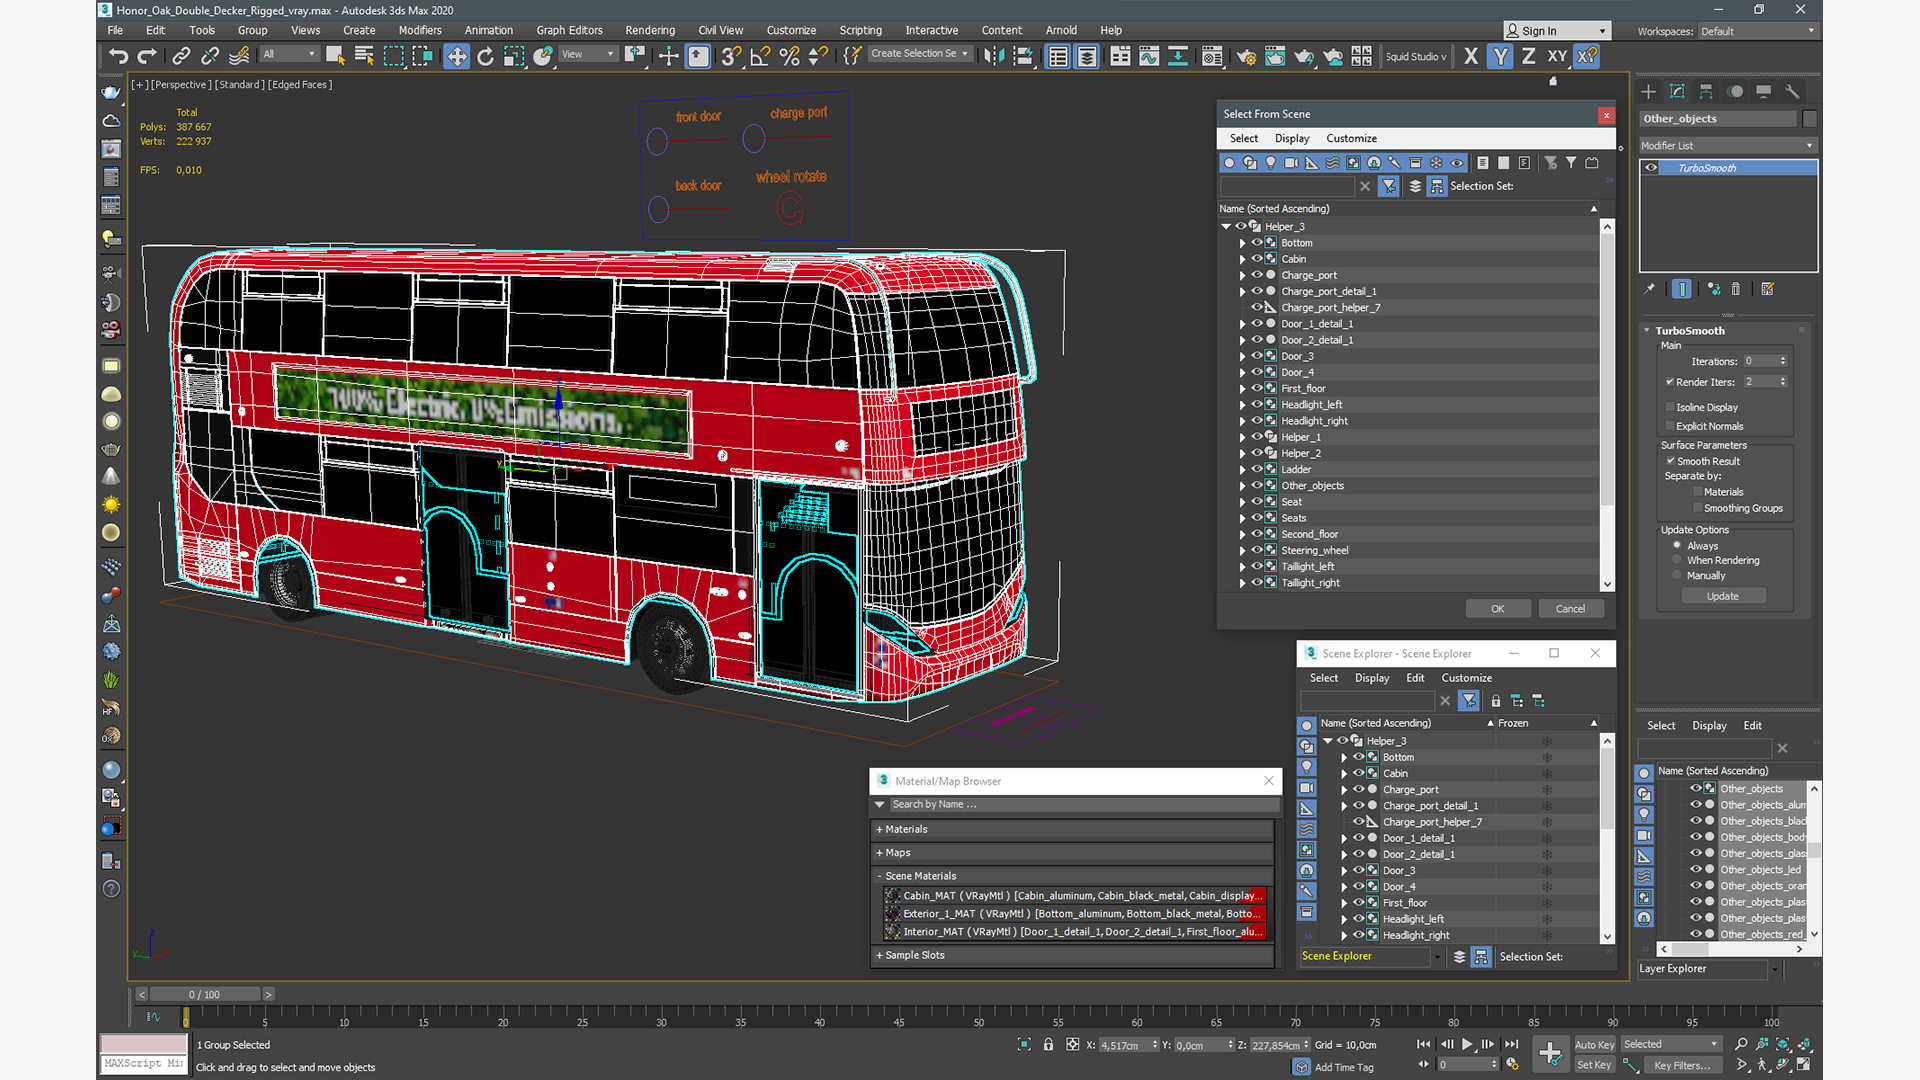Toggle the Selection Lock padlock icon

[1048, 1044]
